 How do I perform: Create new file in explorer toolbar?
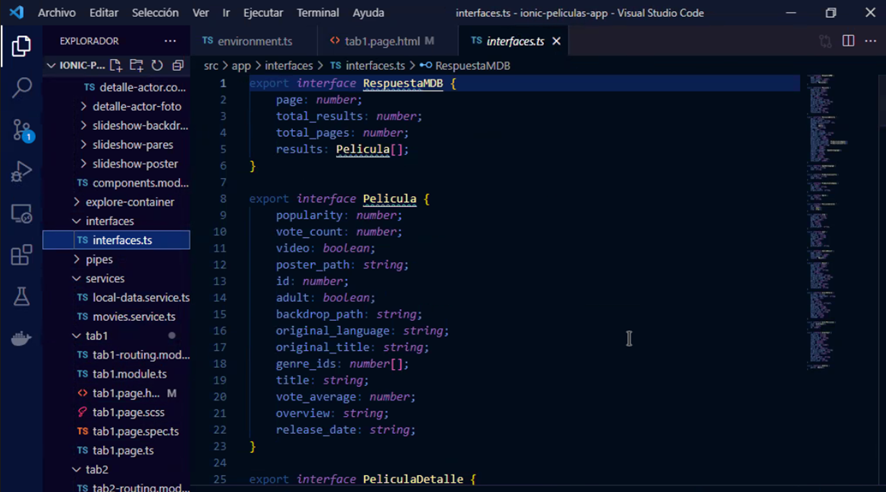click(116, 66)
